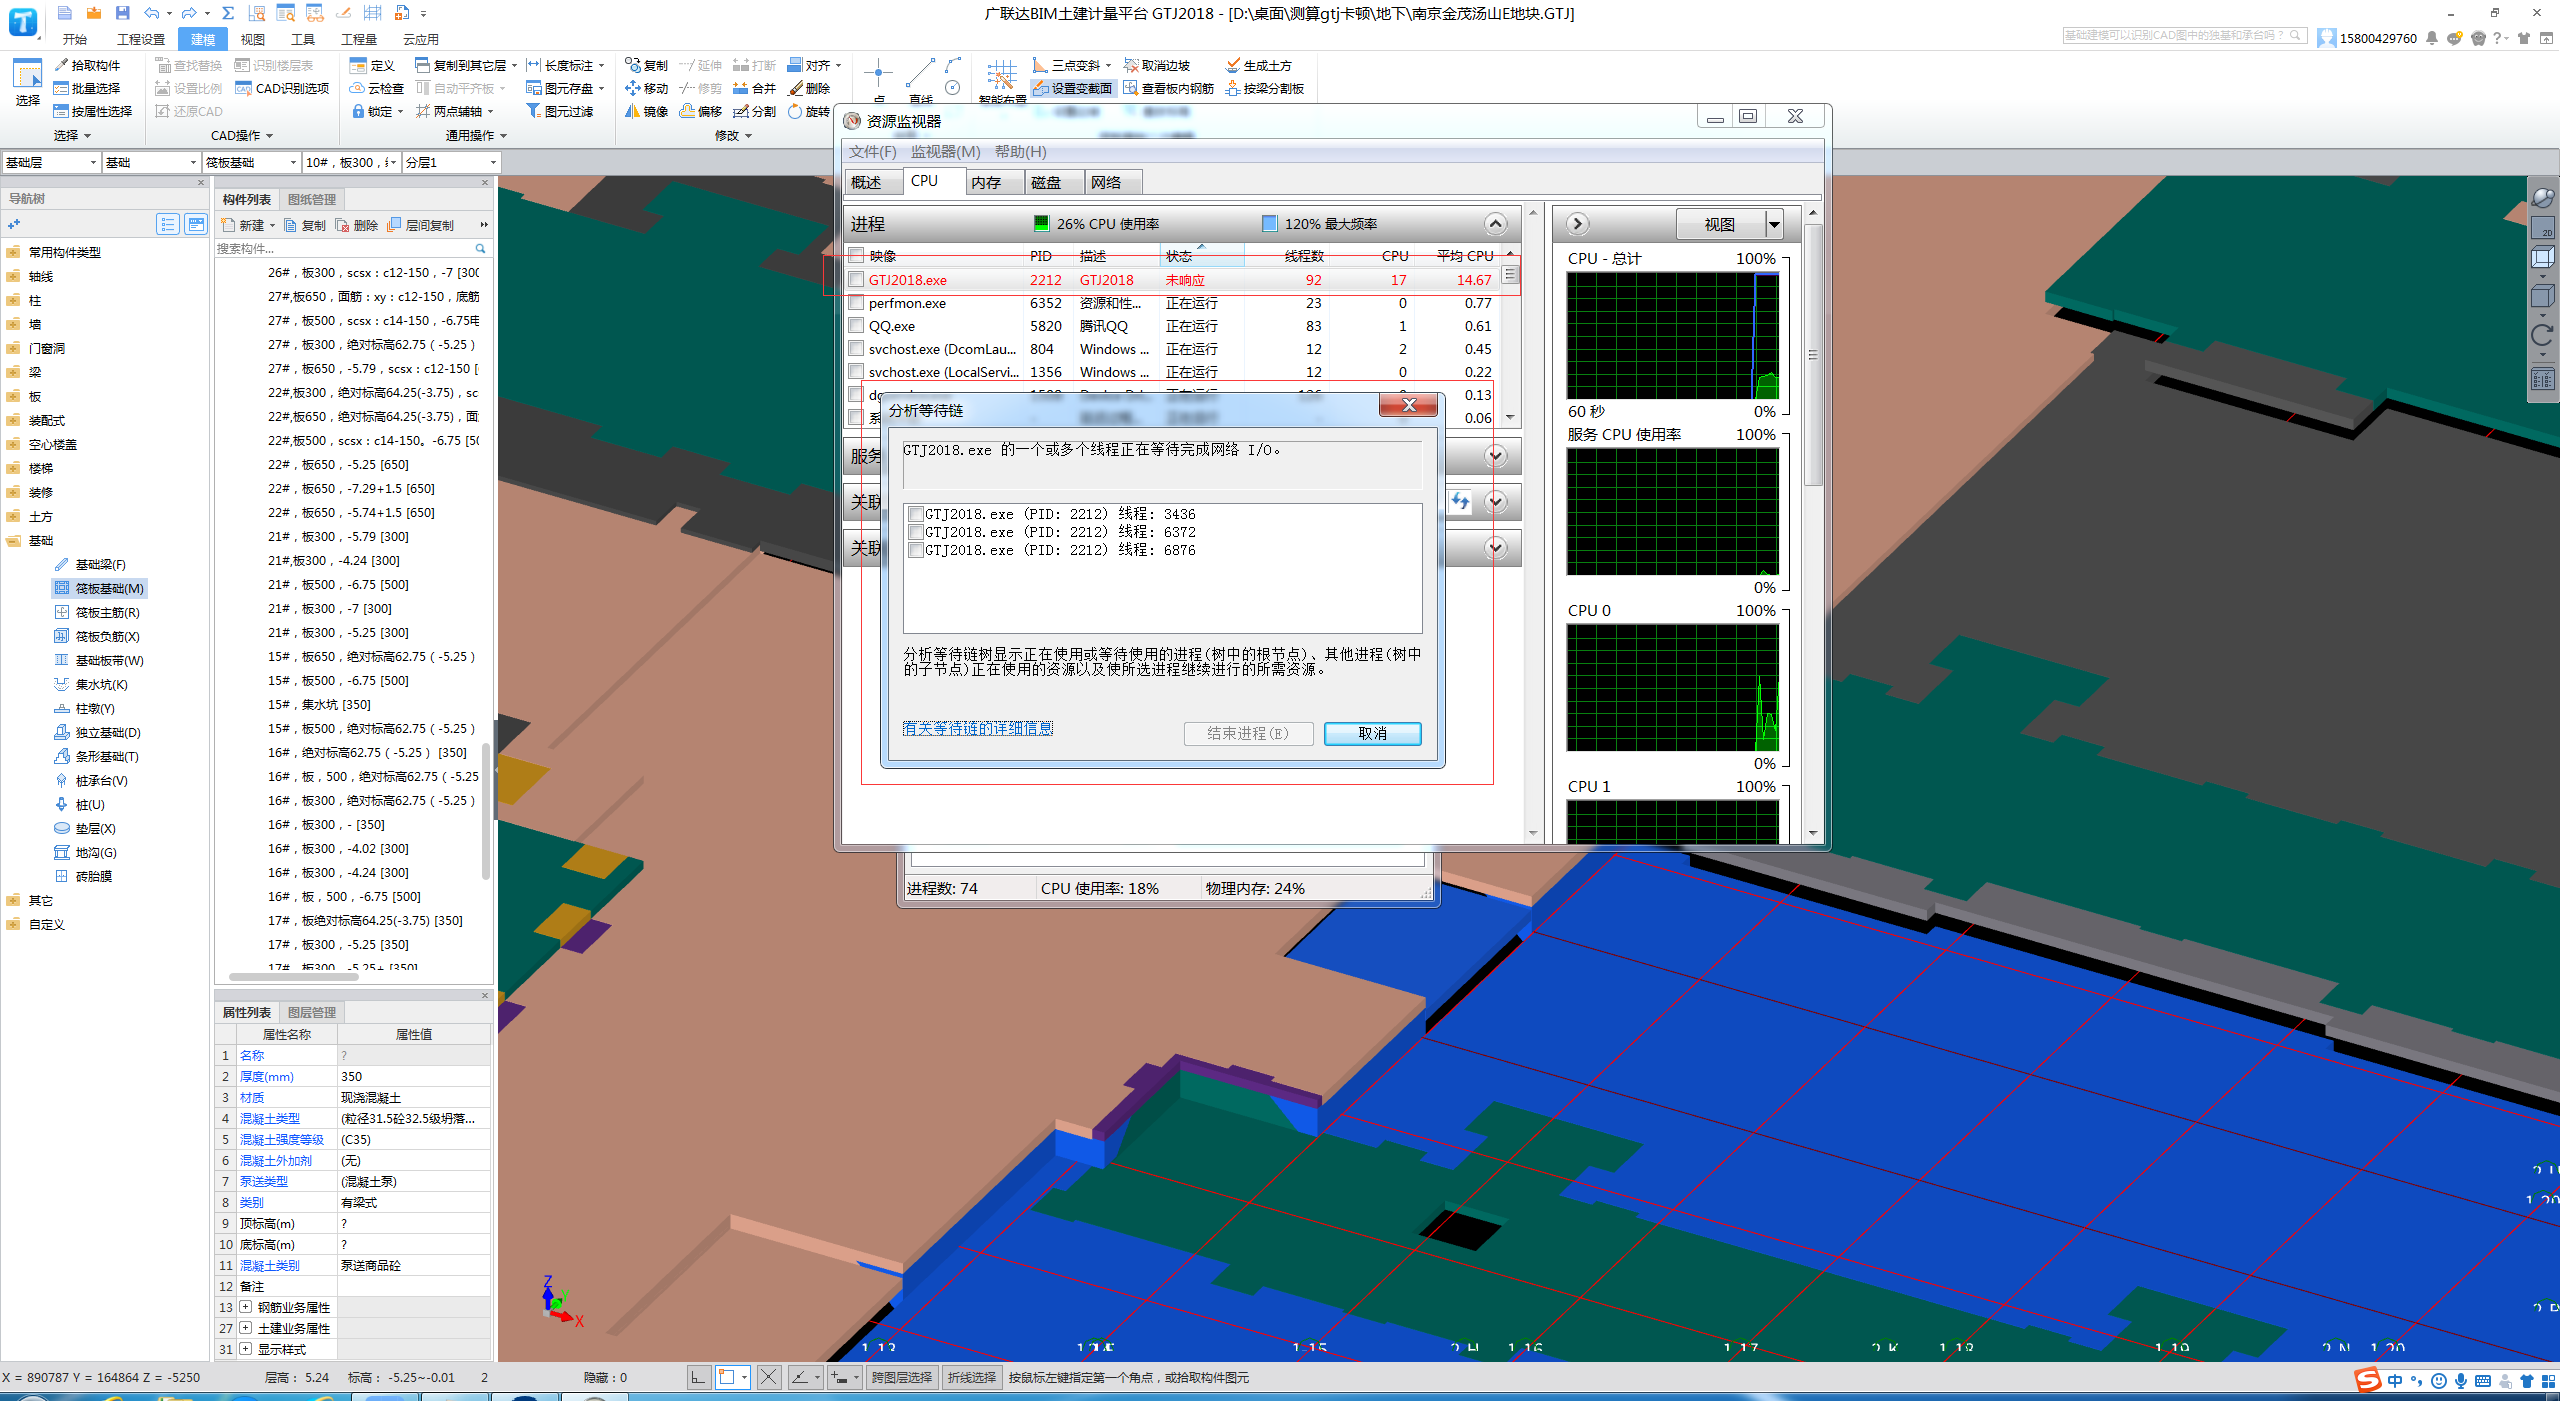This screenshot has height=1401, width=2560.
Task: Click 层间复制 in the component list
Action: coord(421,225)
